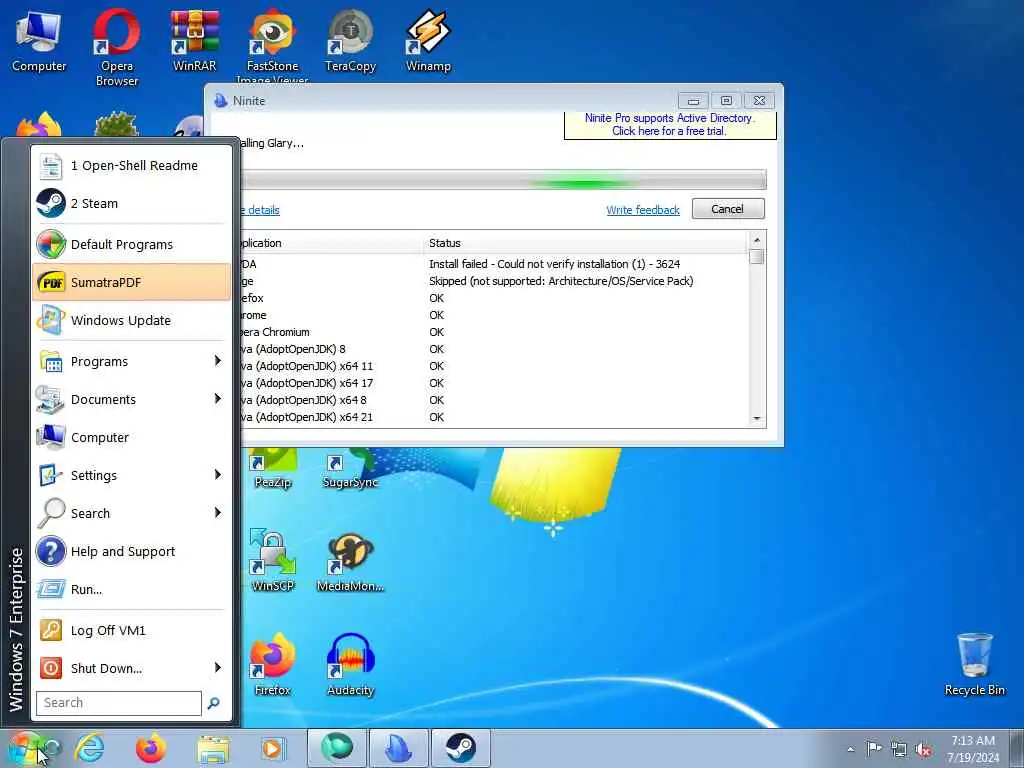Open Default Programs menu item
Screen dimensions: 1024x768
[x=131, y=245]
